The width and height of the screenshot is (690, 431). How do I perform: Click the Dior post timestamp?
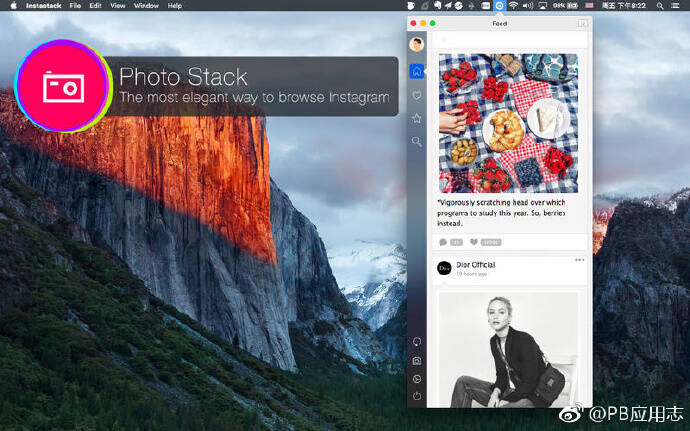(x=471, y=274)
